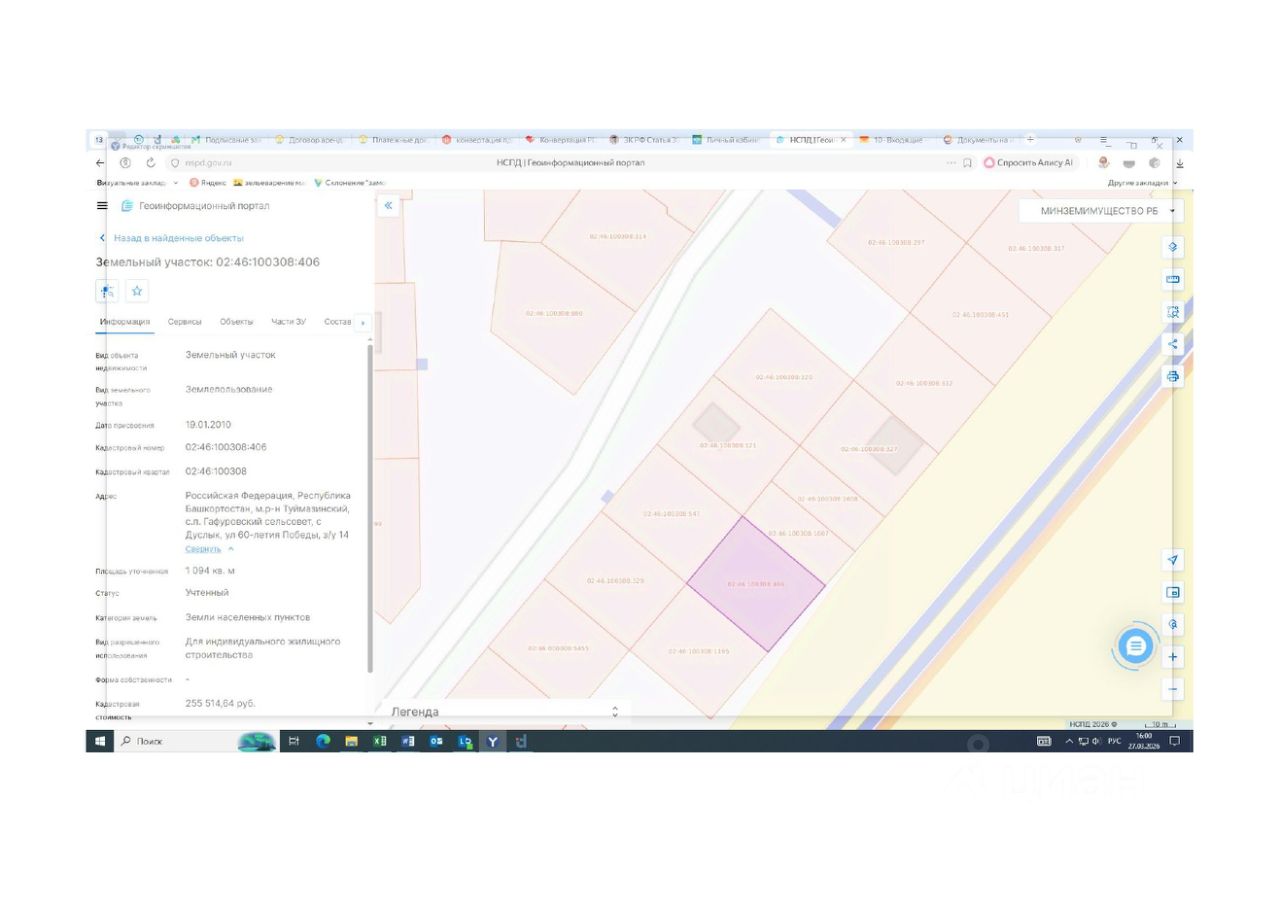Viewport: 1280px width, 905px height.
Task: Activate the area search tool on the map
Action: coord(1173,311)
